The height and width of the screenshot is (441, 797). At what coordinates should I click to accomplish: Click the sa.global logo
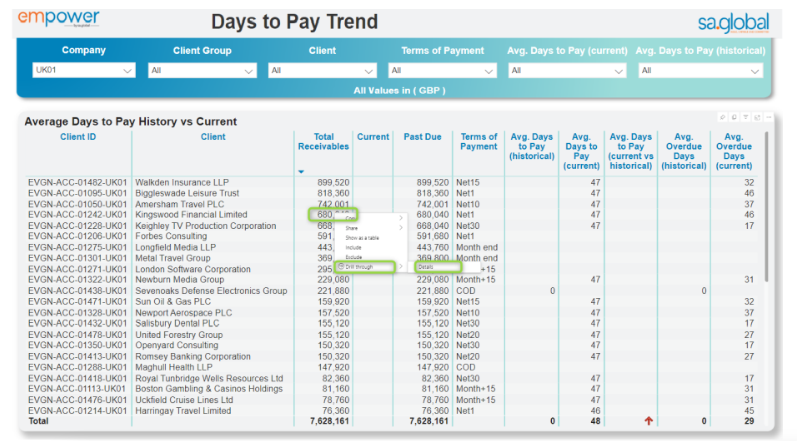(733, 23)
